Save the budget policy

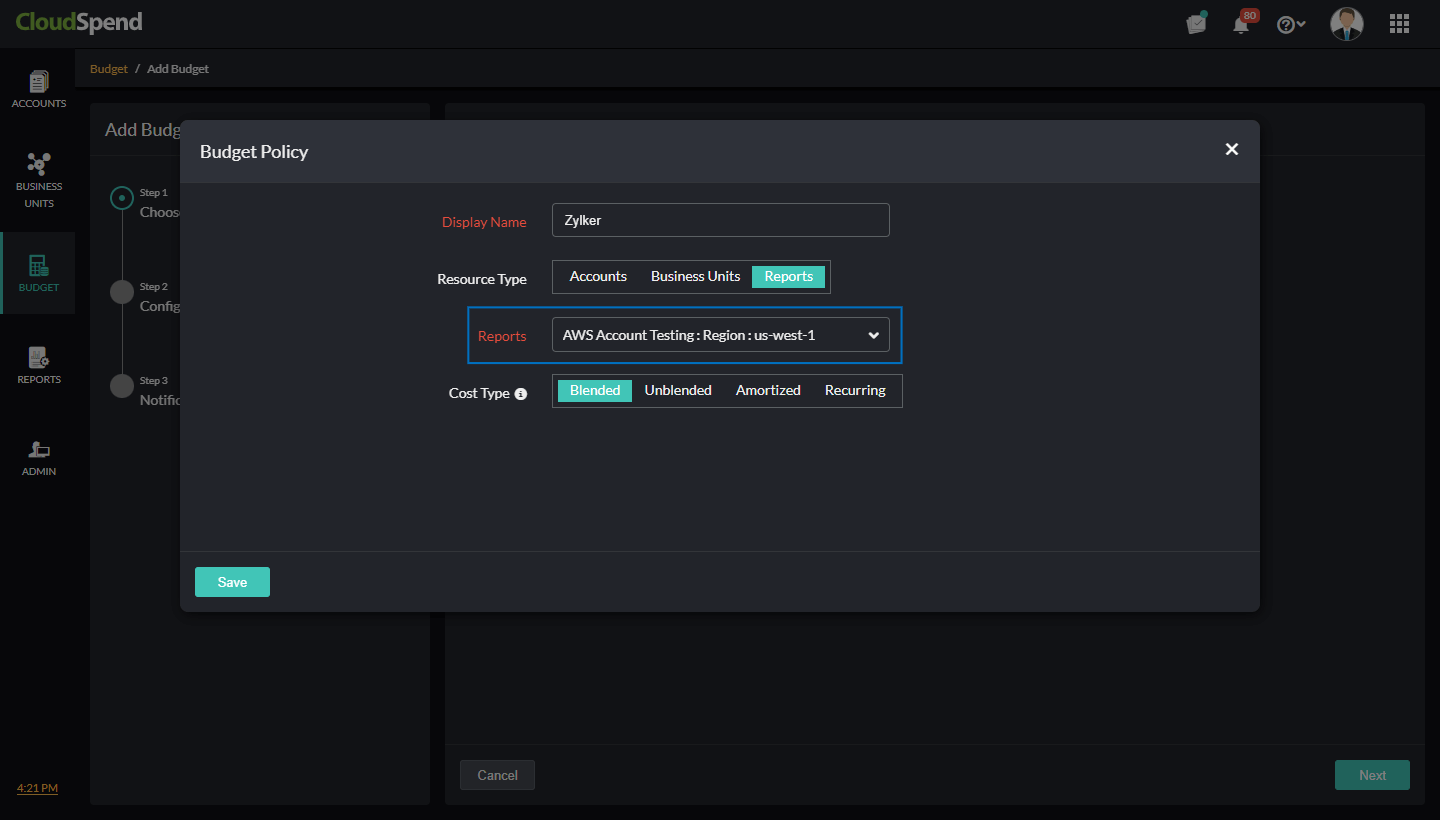pyautogui.click(x=232, y=582)
